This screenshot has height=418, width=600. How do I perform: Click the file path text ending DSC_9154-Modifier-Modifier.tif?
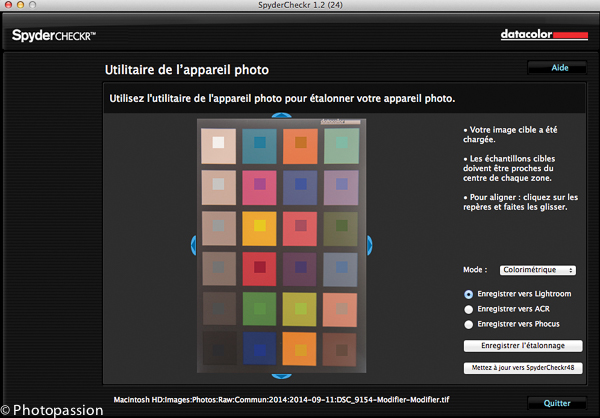pyautogui.click(x=282, y=400)
